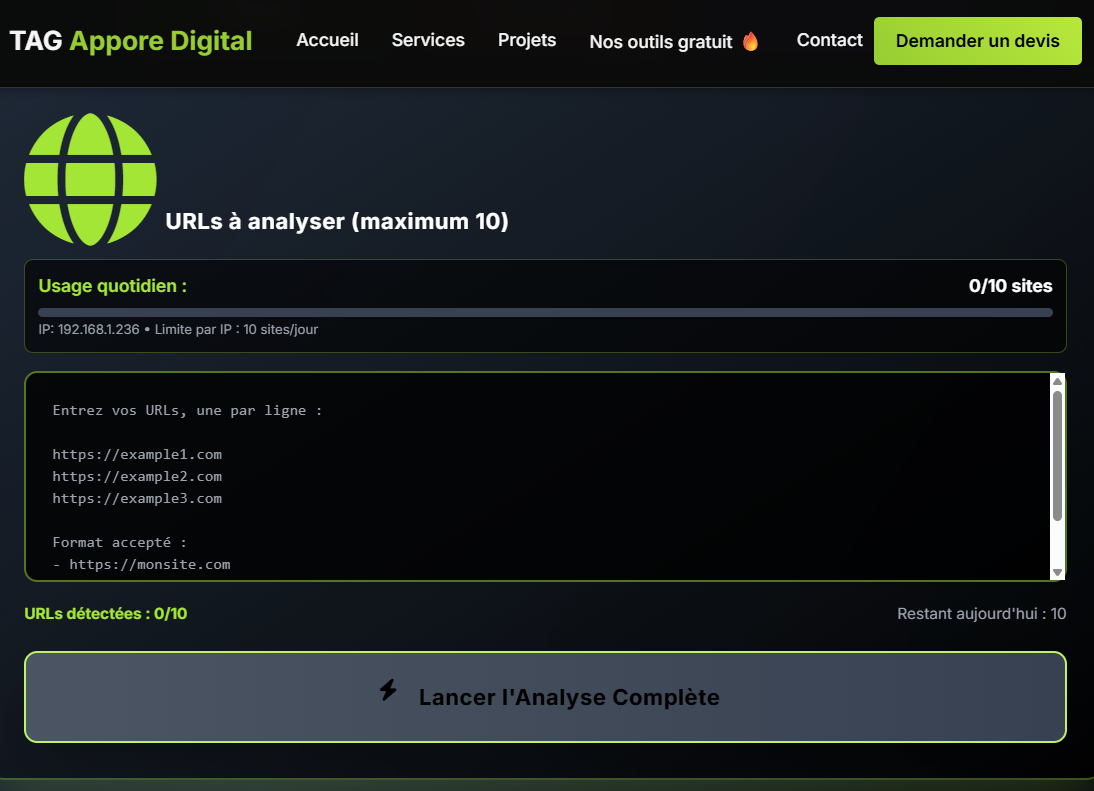The height and width of the screenshot is (791, 1094).
Task: Open the Nos outils gratuit menu
Action: point(661,42)
